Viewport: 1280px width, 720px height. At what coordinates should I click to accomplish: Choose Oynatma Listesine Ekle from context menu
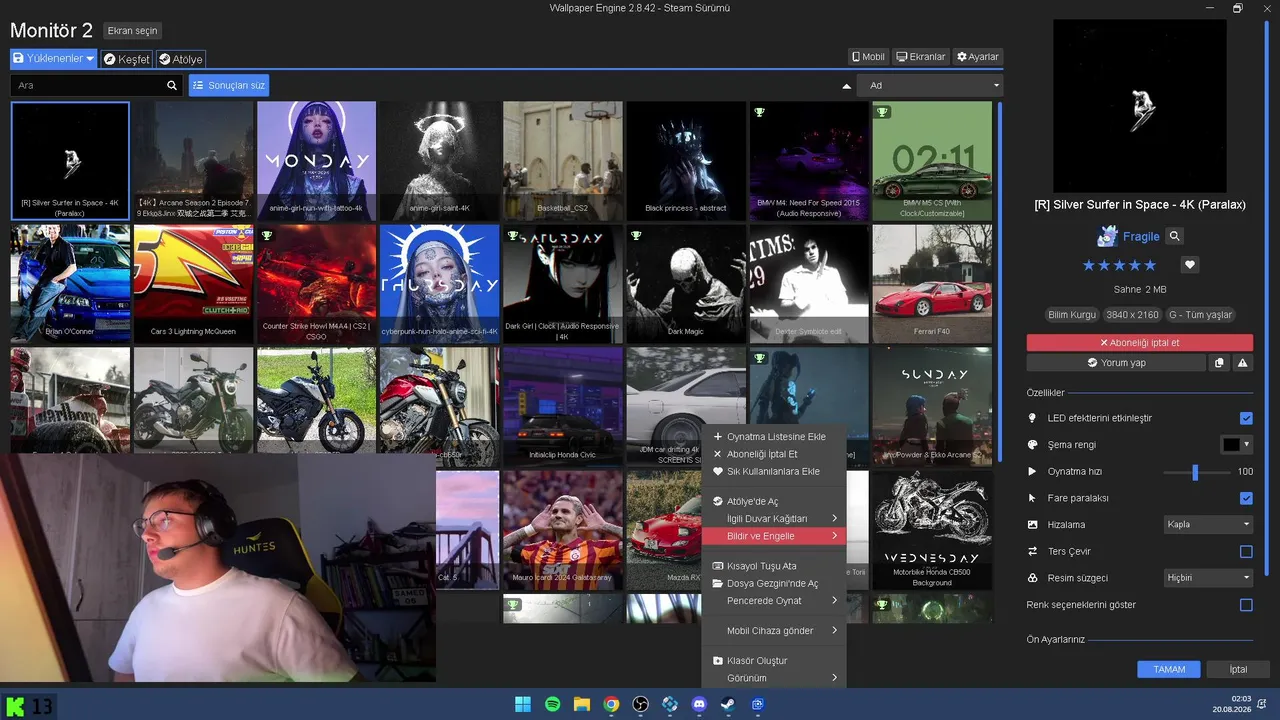774,437
